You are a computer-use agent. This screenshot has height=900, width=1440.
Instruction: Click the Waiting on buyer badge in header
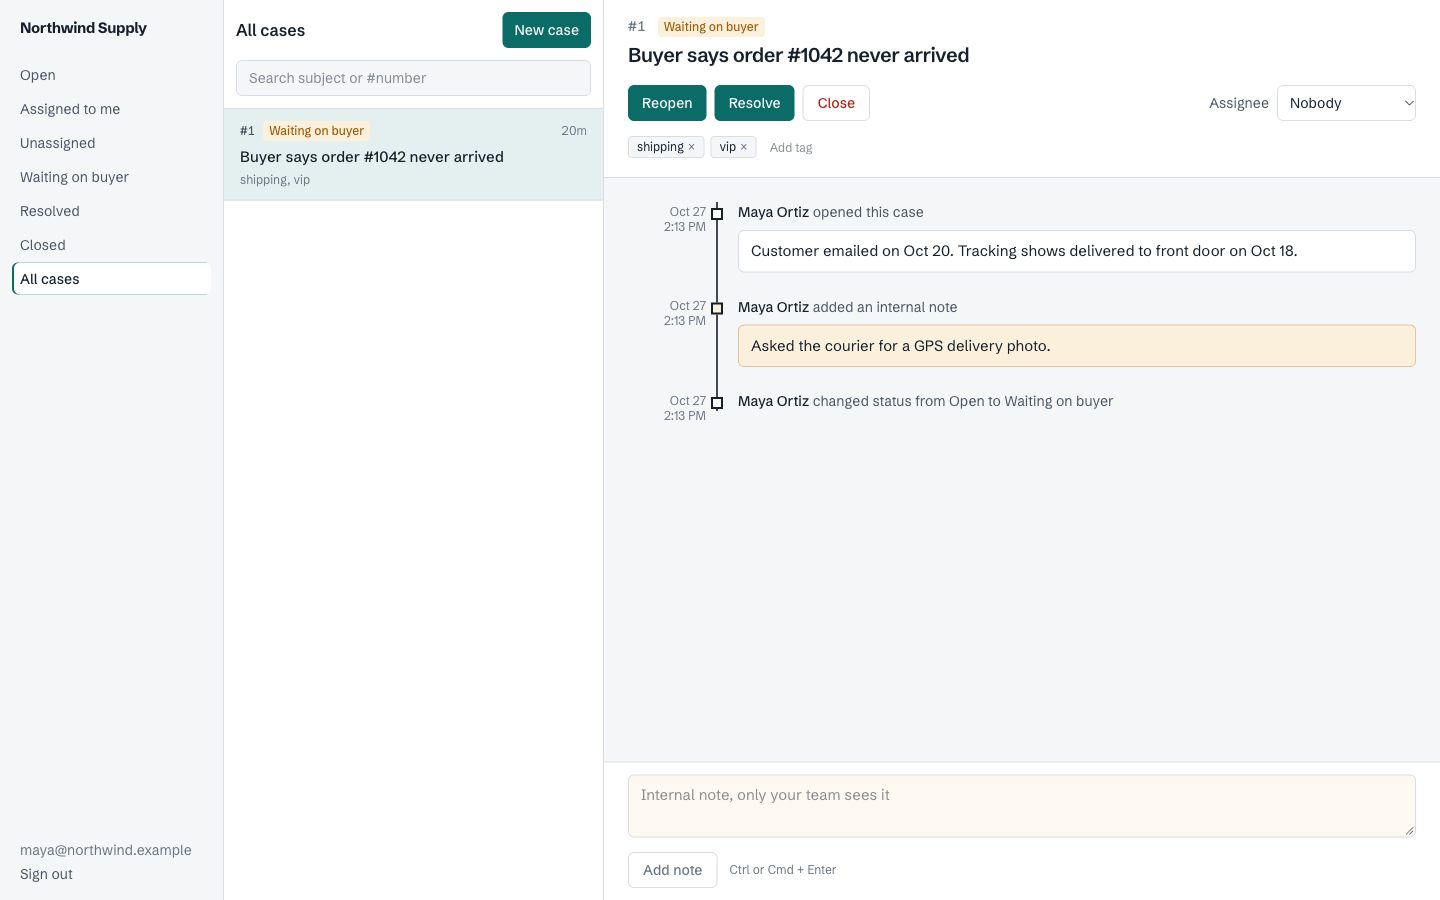pyautogui.click(x=711, y=27)
